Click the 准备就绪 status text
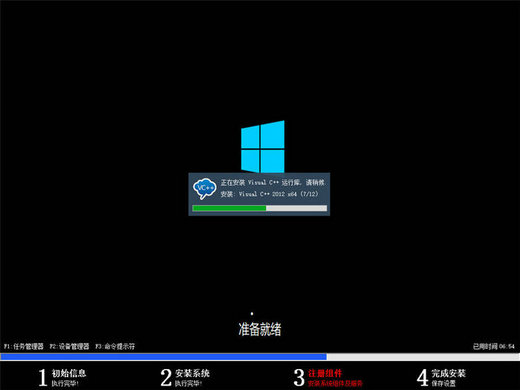520x390 pixels. [260, 329]
